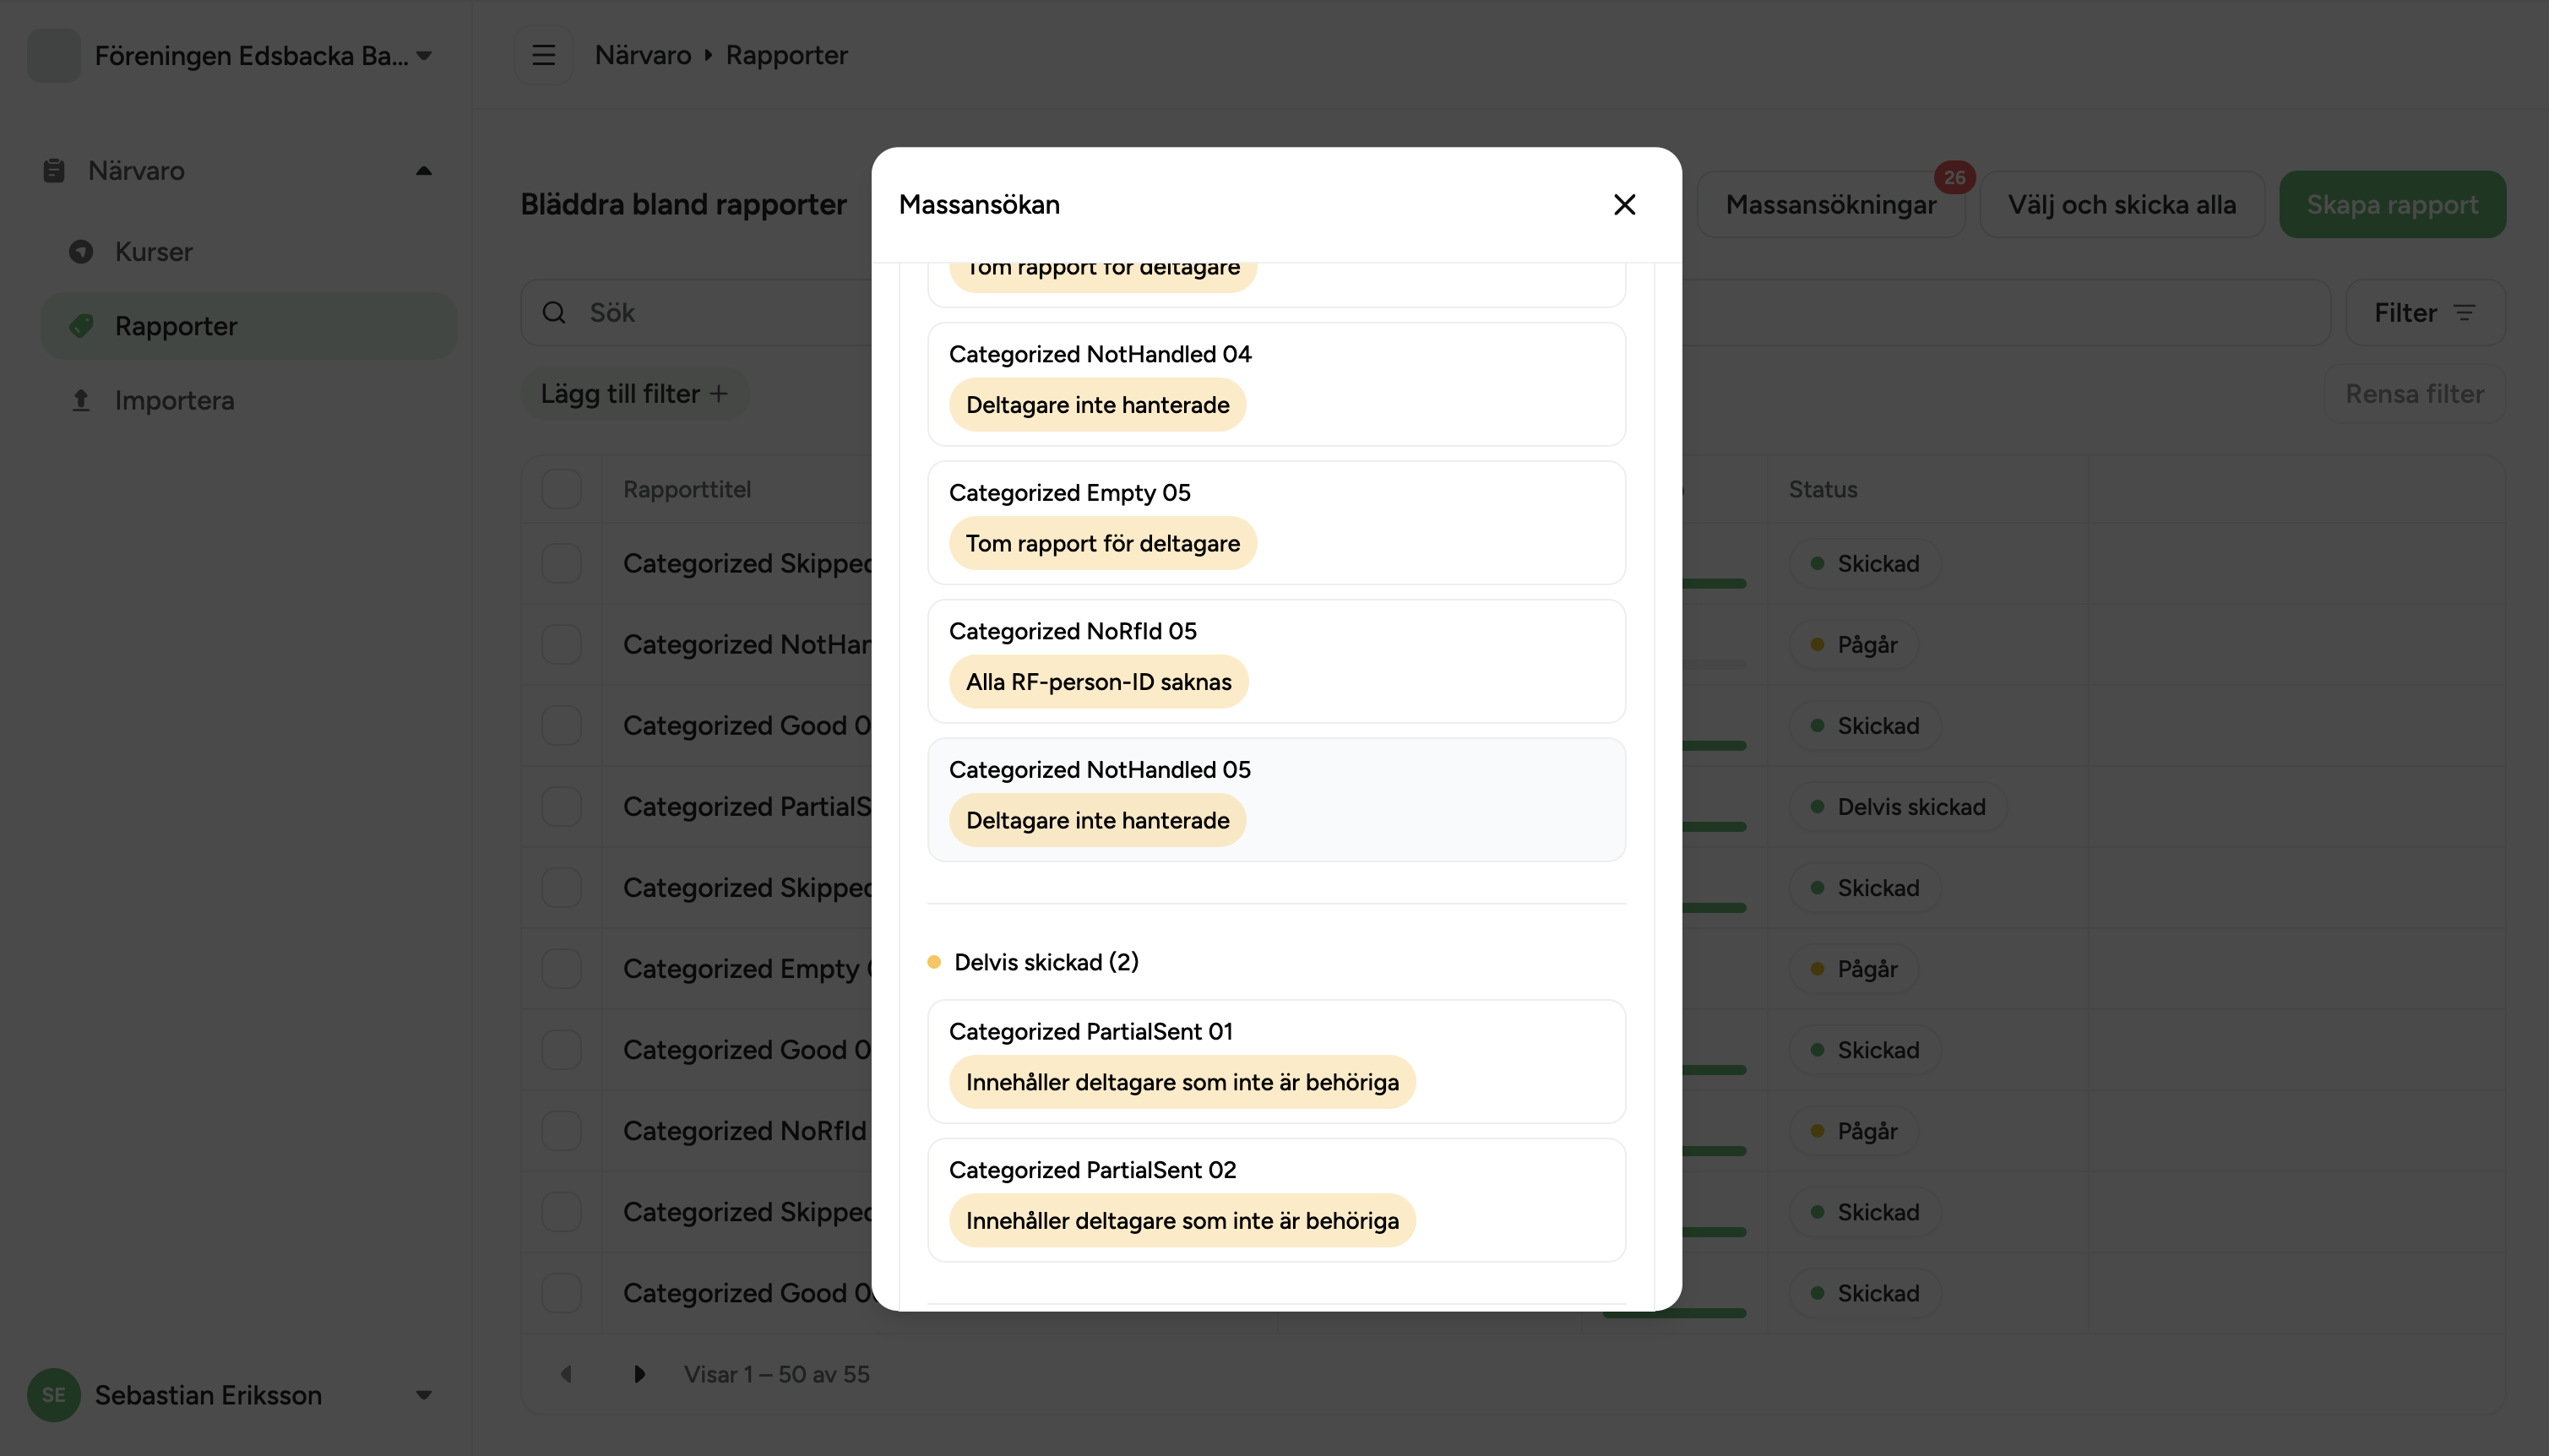Click Lägg till filter
The width and height of the screenshot is (2549, 1456).
[x=635, y=394]
